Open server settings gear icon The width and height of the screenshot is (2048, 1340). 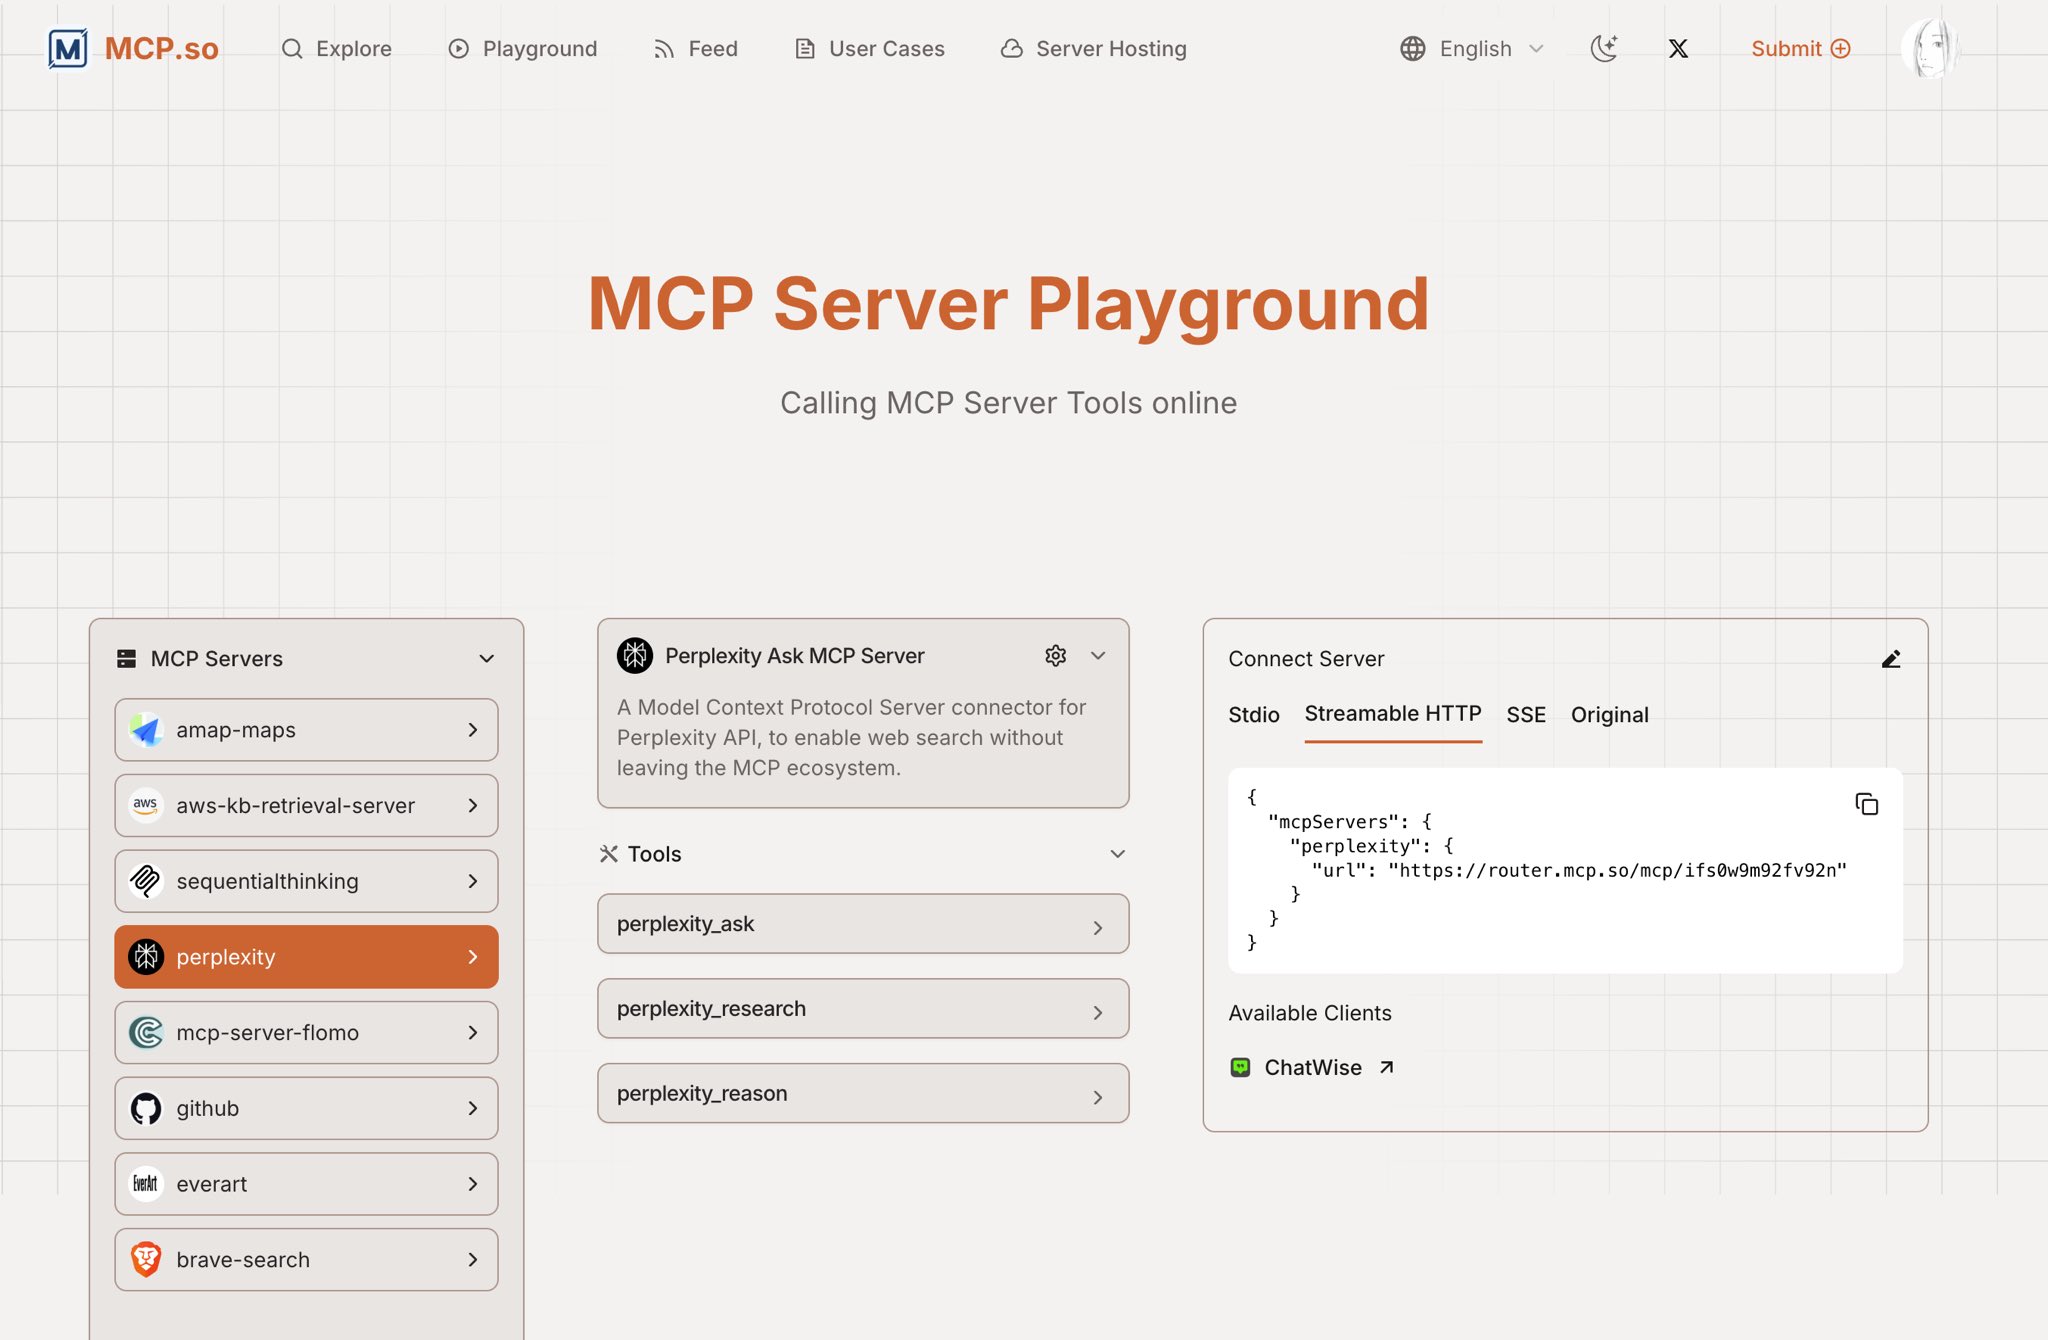[1056, 655]
